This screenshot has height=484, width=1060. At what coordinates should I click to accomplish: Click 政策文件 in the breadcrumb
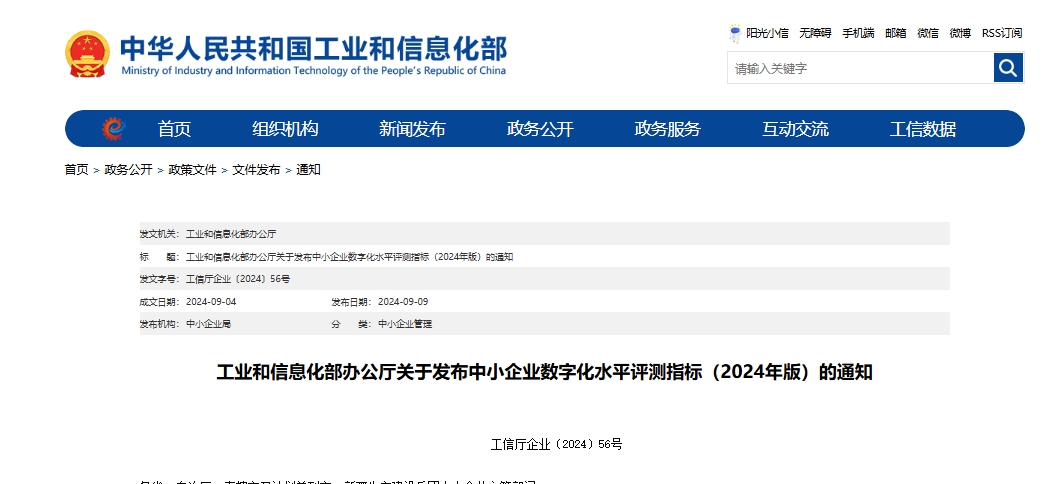192,170
